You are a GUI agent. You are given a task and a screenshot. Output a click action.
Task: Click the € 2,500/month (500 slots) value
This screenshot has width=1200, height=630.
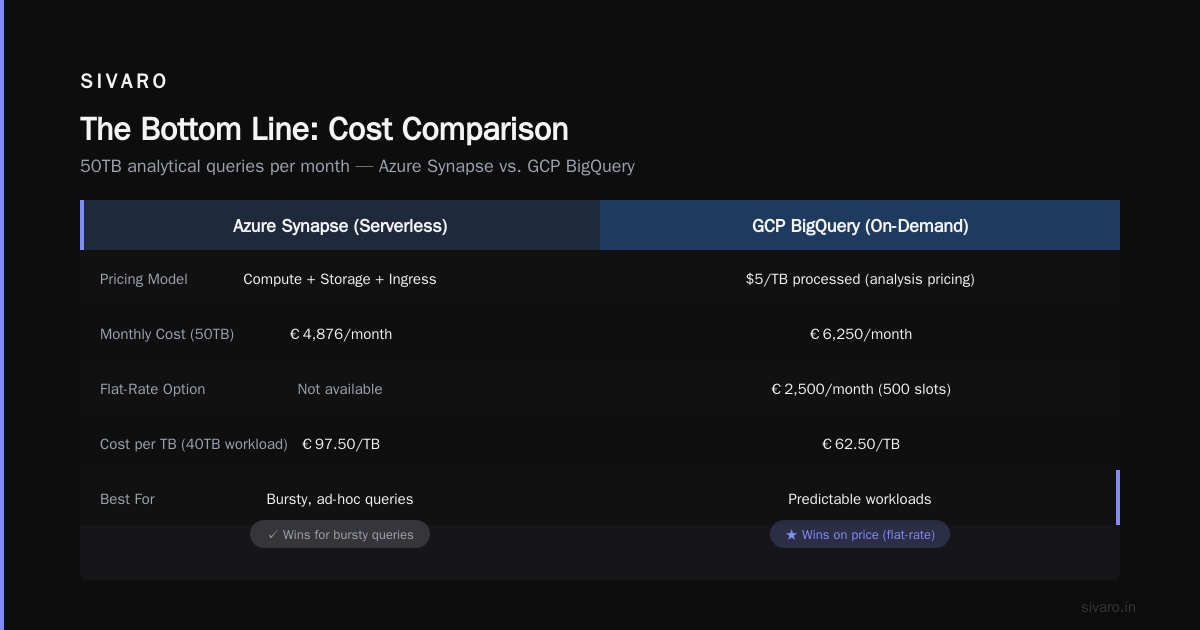point(860,389)
